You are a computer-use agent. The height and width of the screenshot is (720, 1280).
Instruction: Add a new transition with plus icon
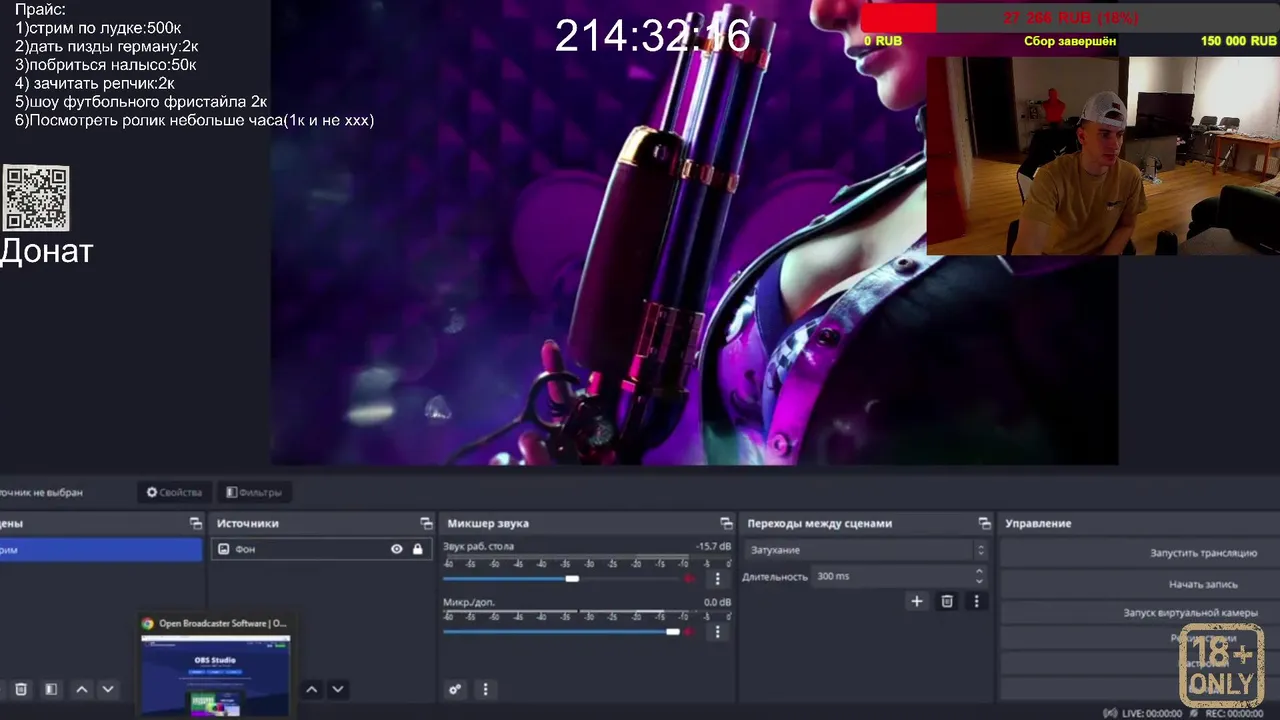click(916, 601)
